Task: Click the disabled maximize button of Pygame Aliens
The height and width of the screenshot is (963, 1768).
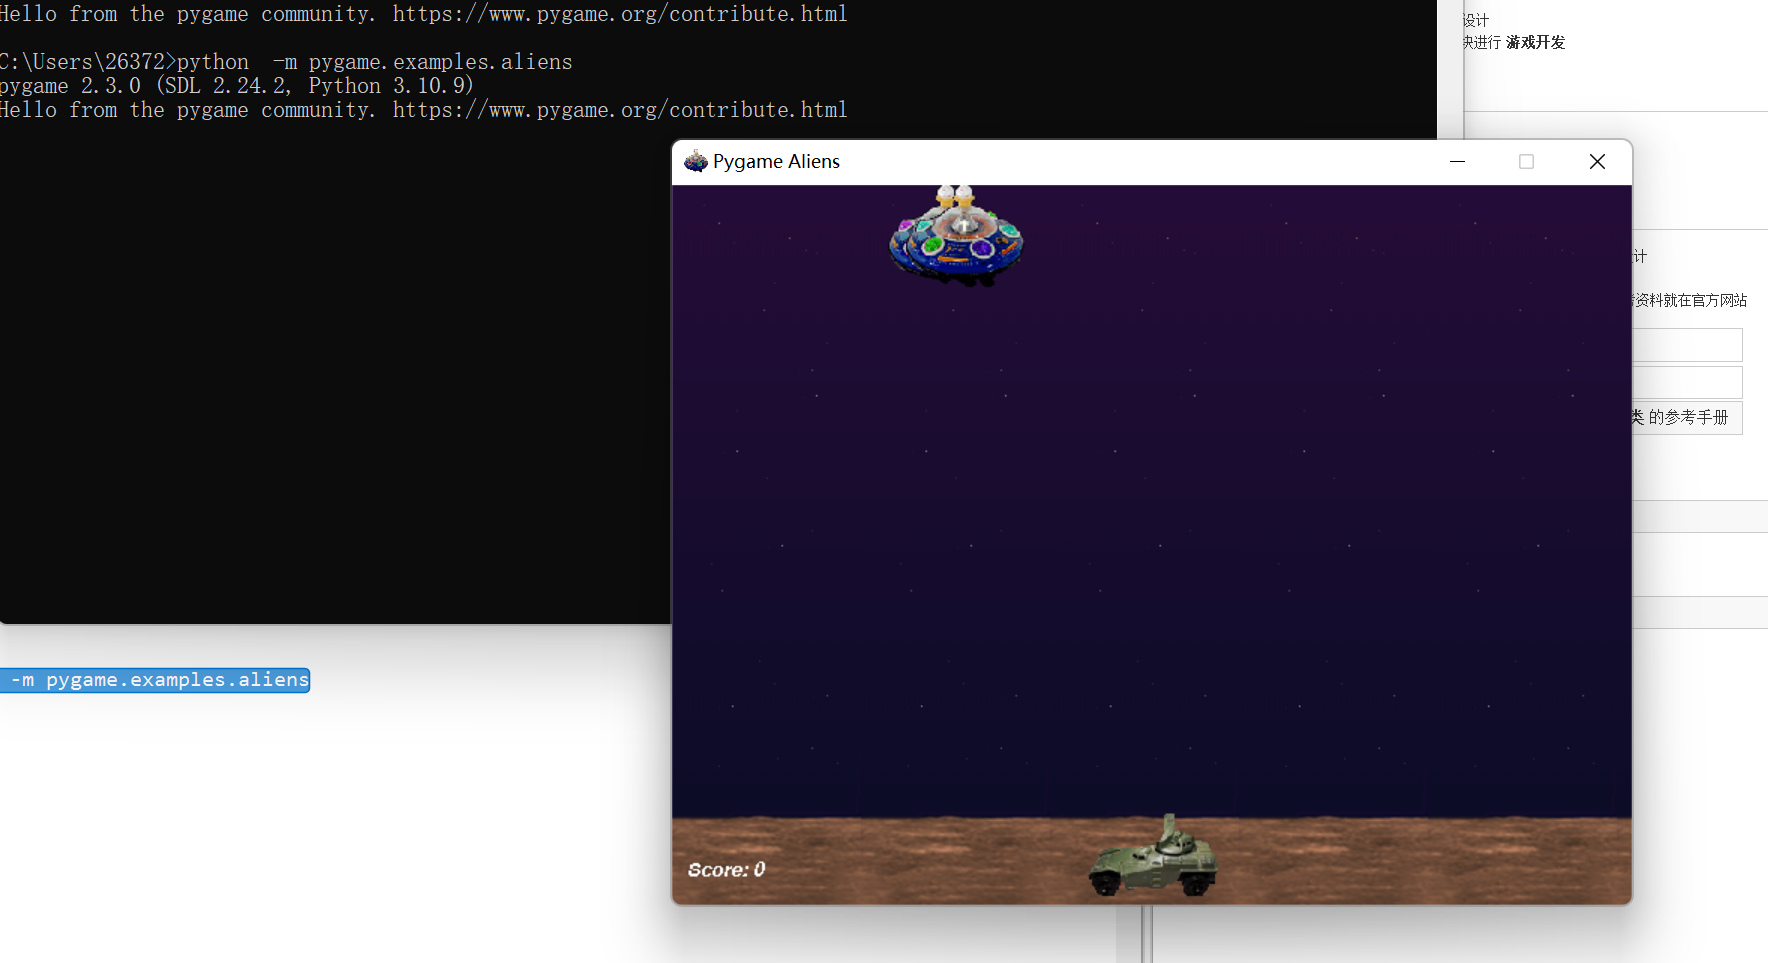Action: [1526, 162]
